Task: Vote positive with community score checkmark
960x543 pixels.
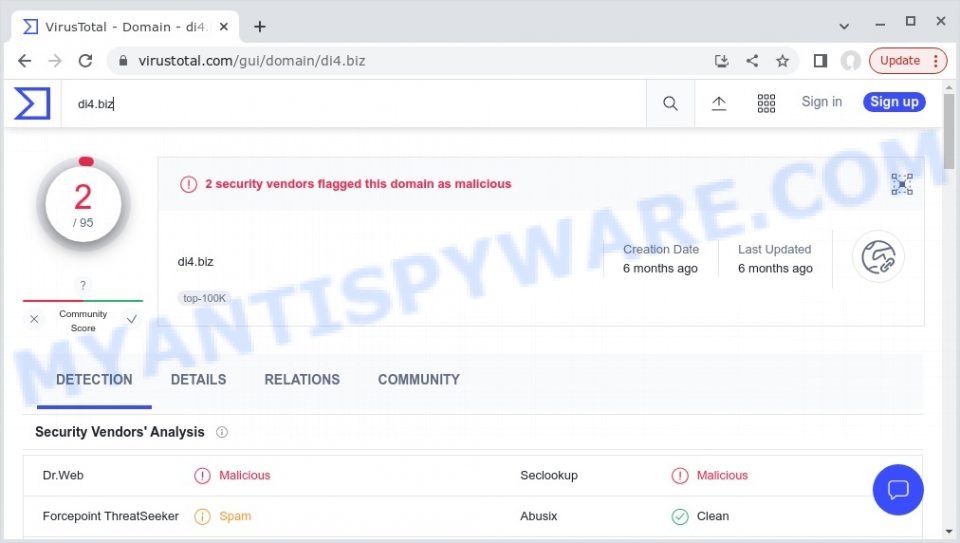Action: [x=132, y=319]
